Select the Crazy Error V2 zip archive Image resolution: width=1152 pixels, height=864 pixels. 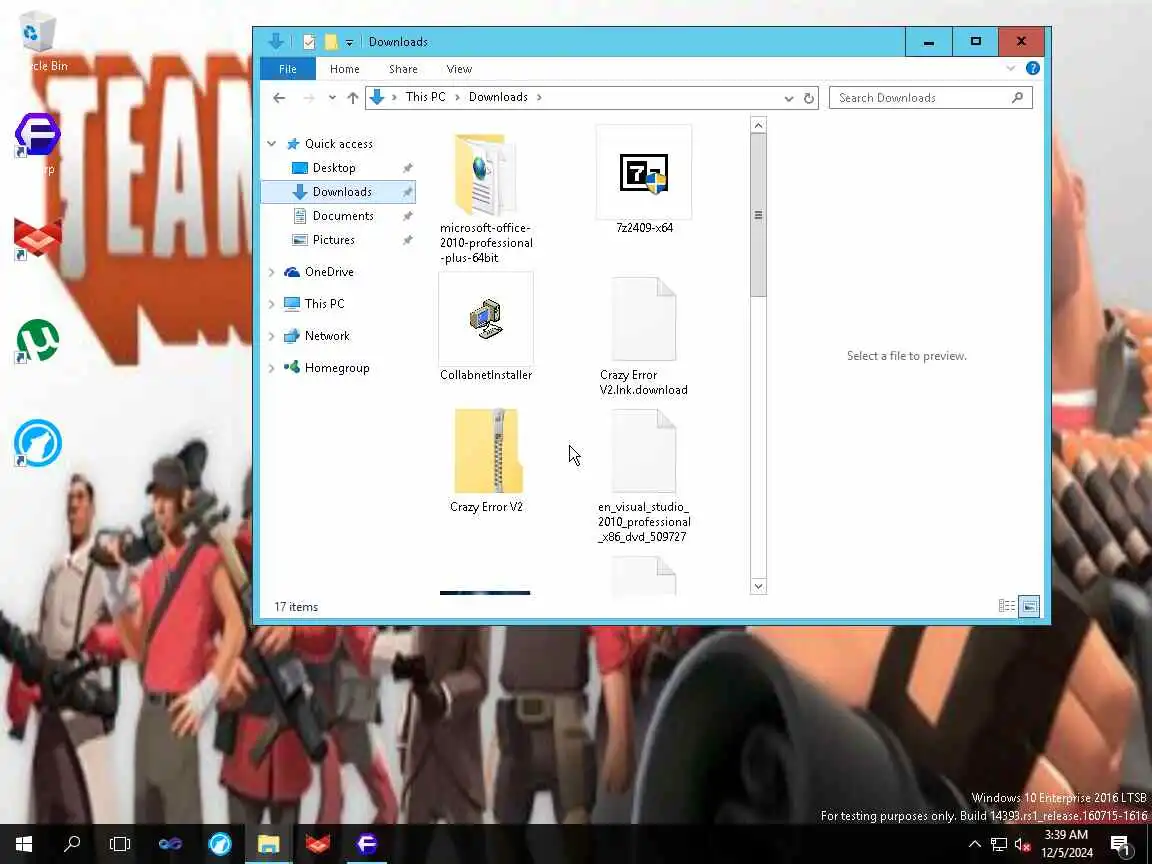[486, 461]
